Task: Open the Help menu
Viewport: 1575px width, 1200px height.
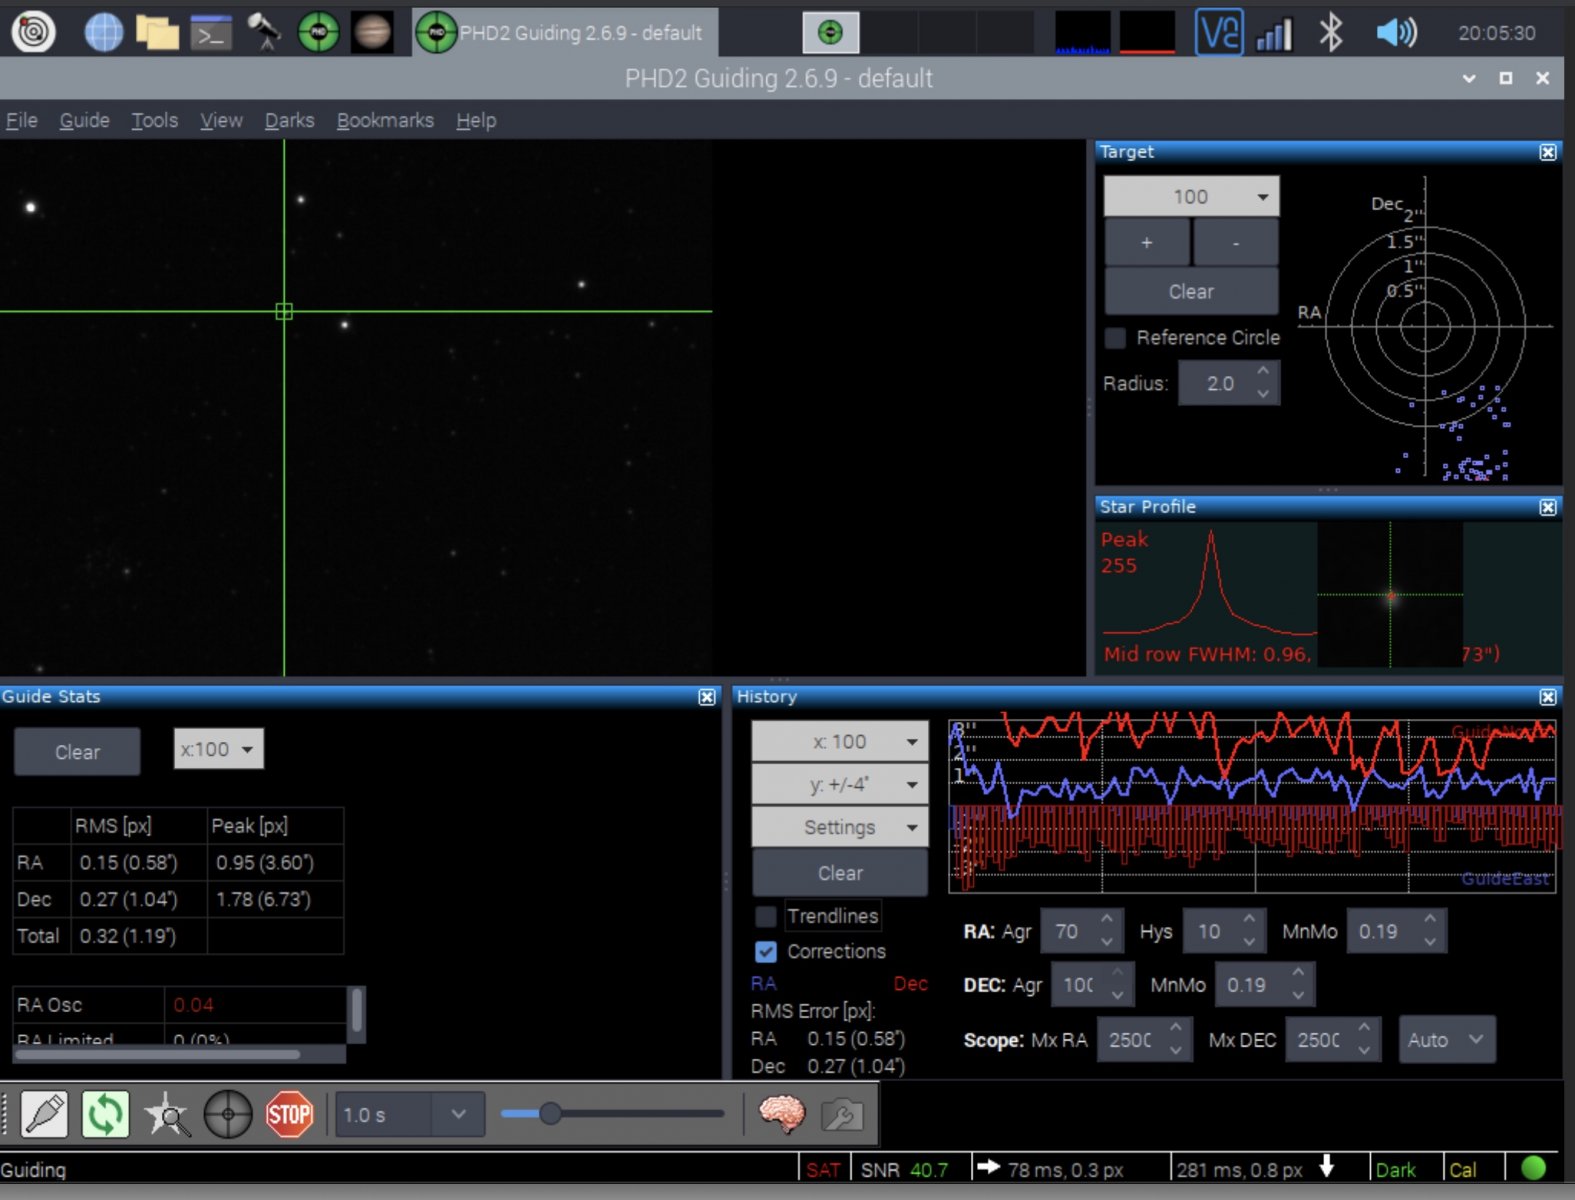Action: (x=476, y=120)
